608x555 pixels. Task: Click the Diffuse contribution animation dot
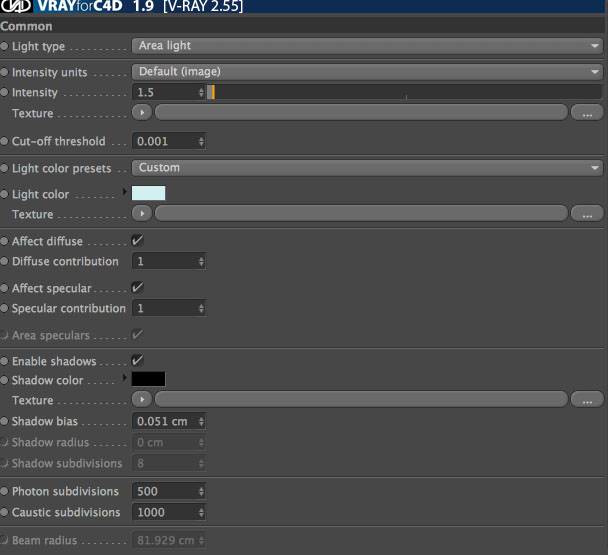(x=4, y=261)
